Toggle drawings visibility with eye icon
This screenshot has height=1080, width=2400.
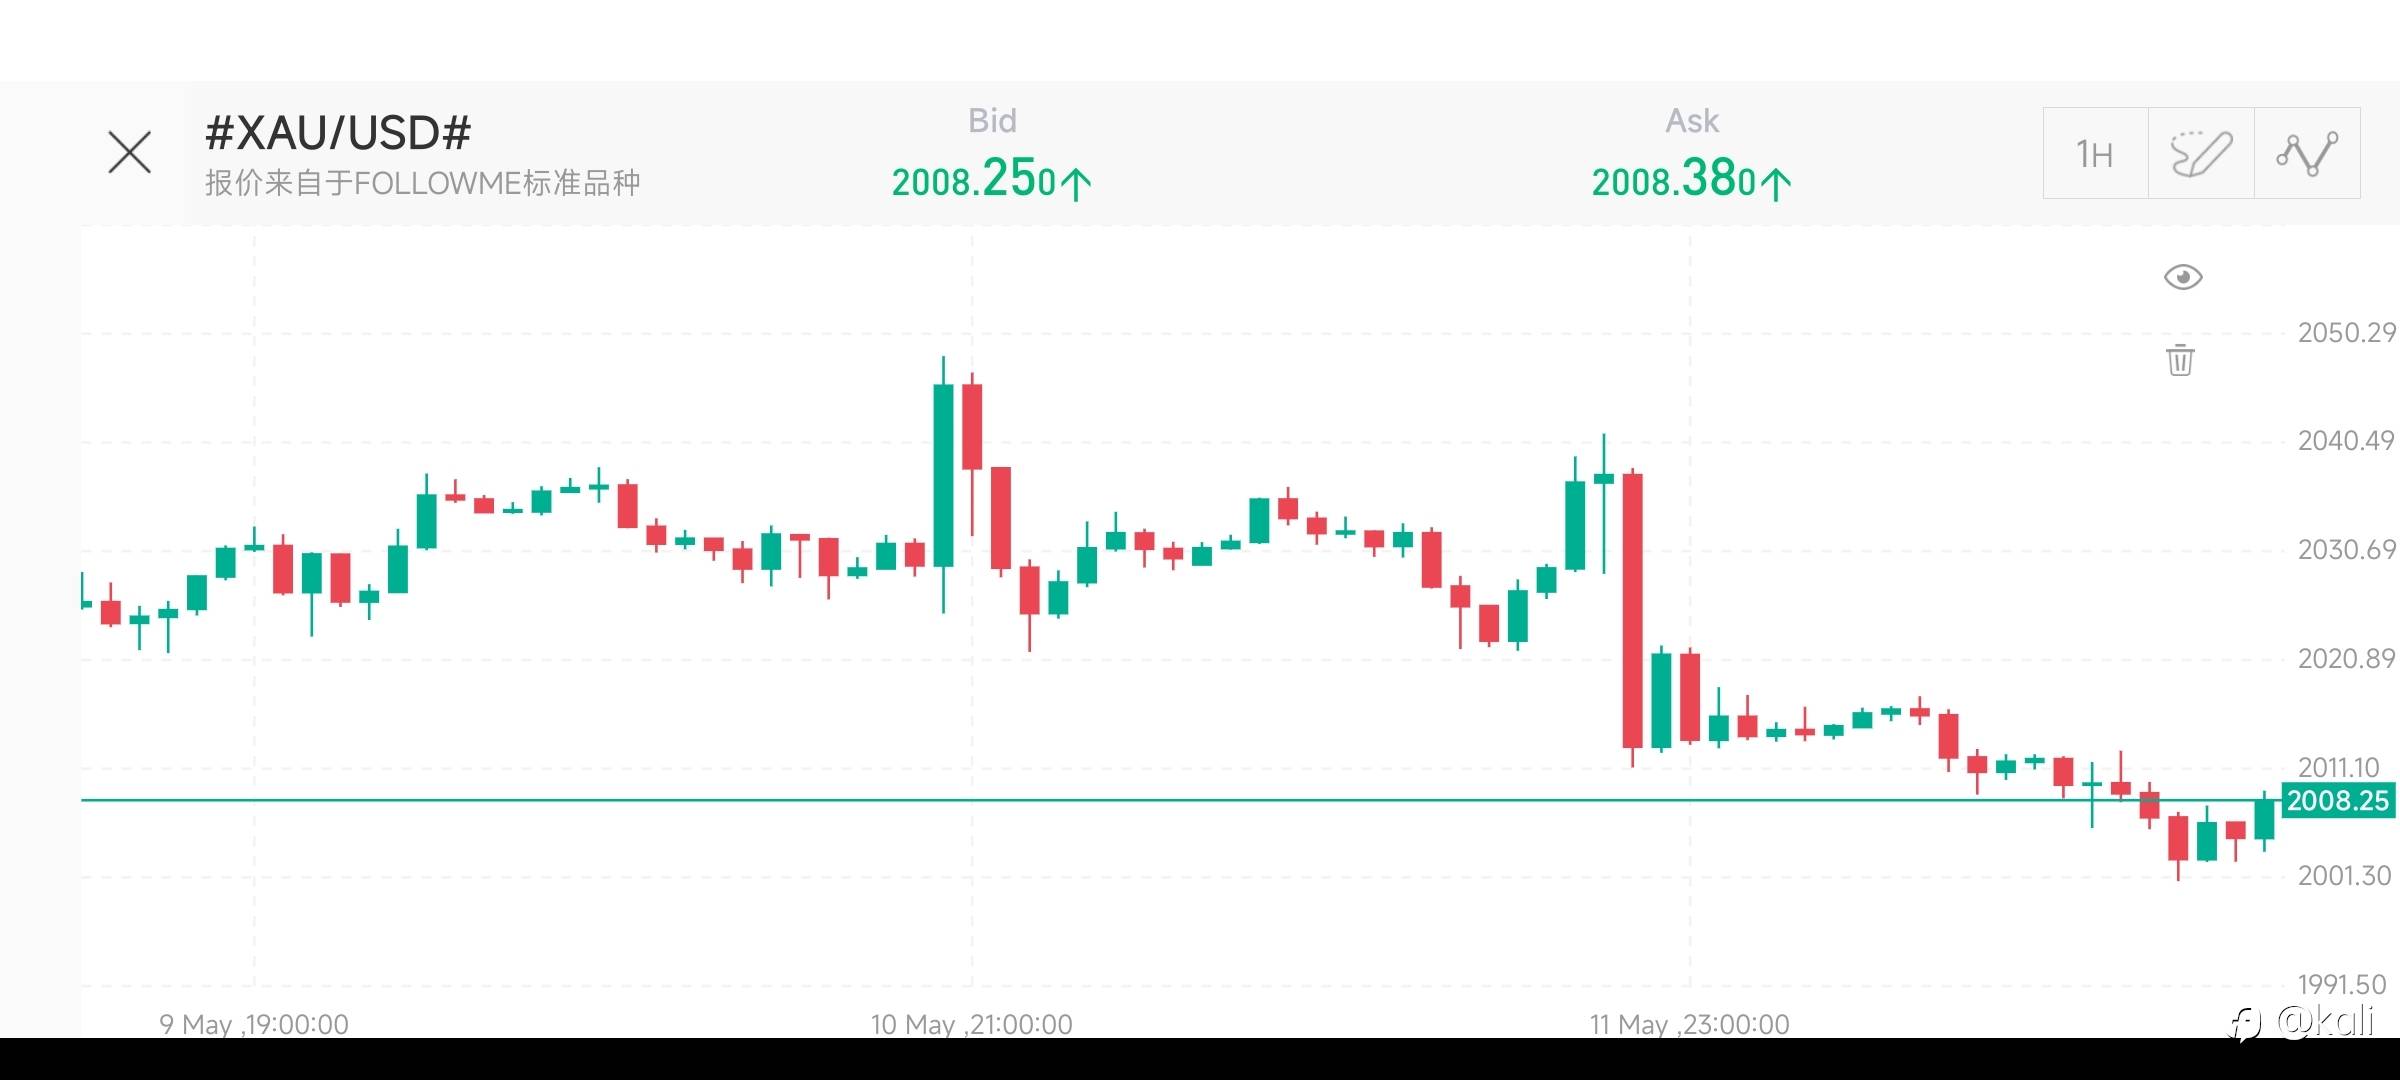(2182, 277)
